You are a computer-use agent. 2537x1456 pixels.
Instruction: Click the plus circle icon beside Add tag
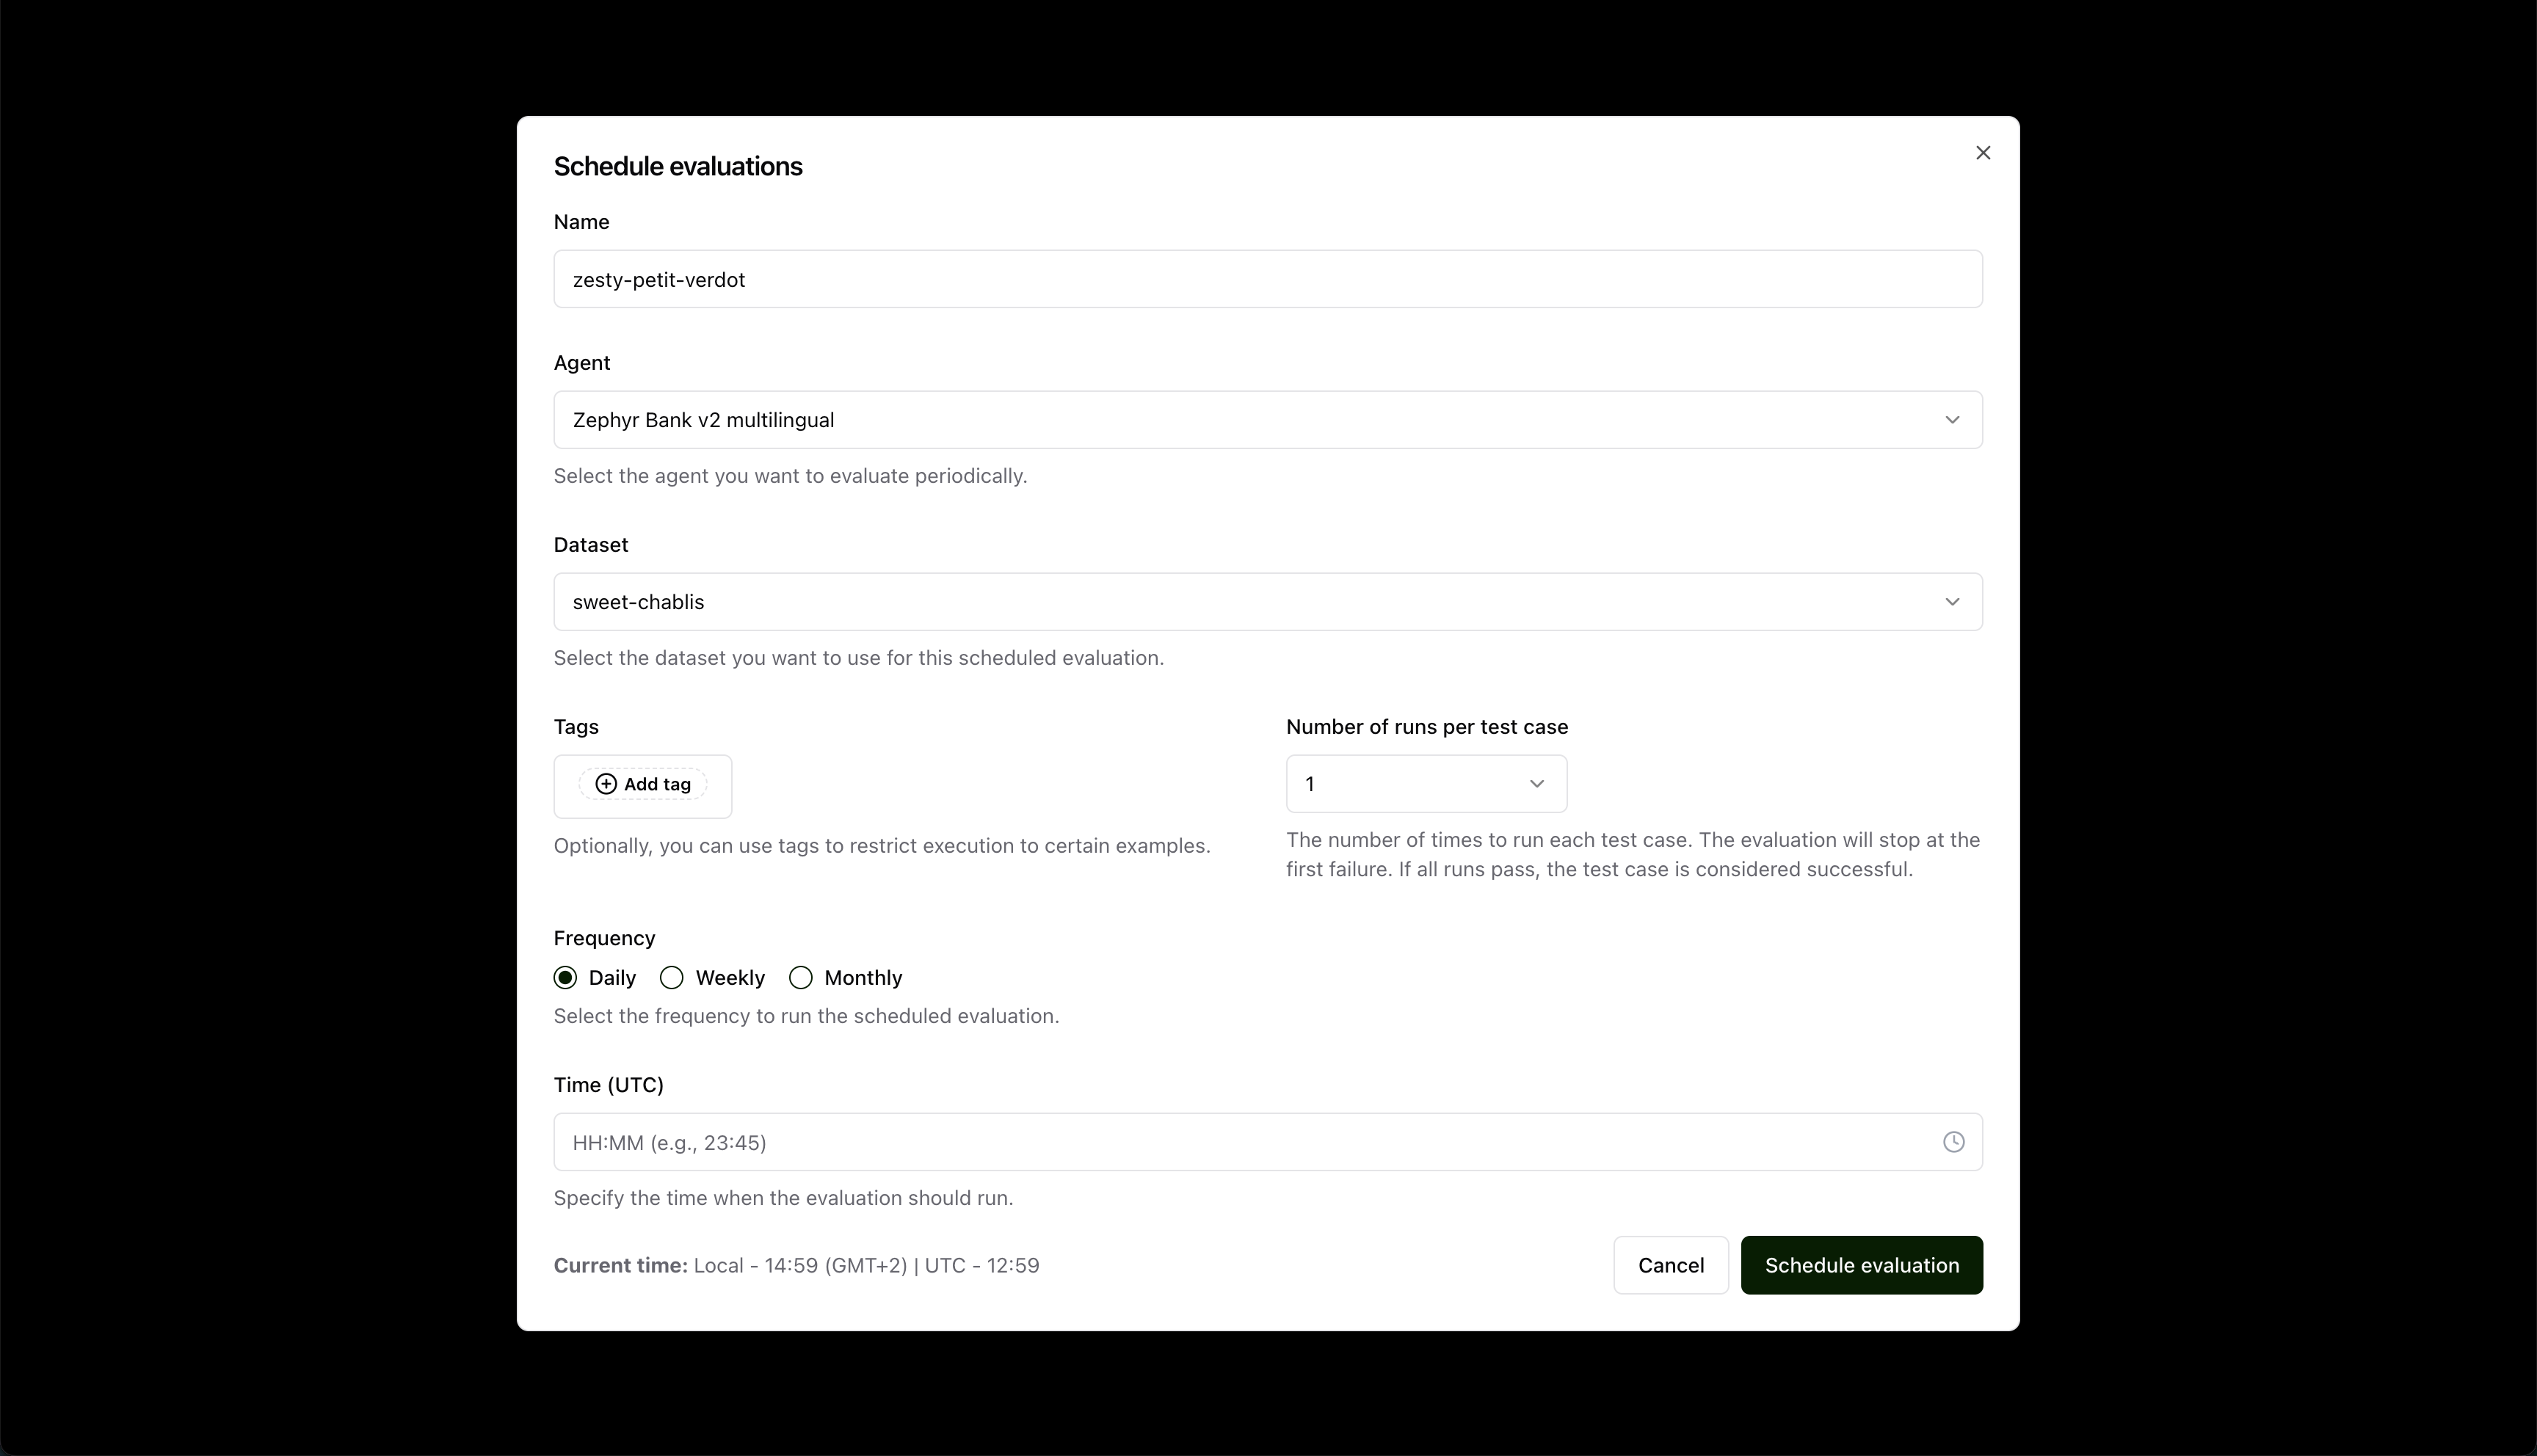[x=606, y=784]
